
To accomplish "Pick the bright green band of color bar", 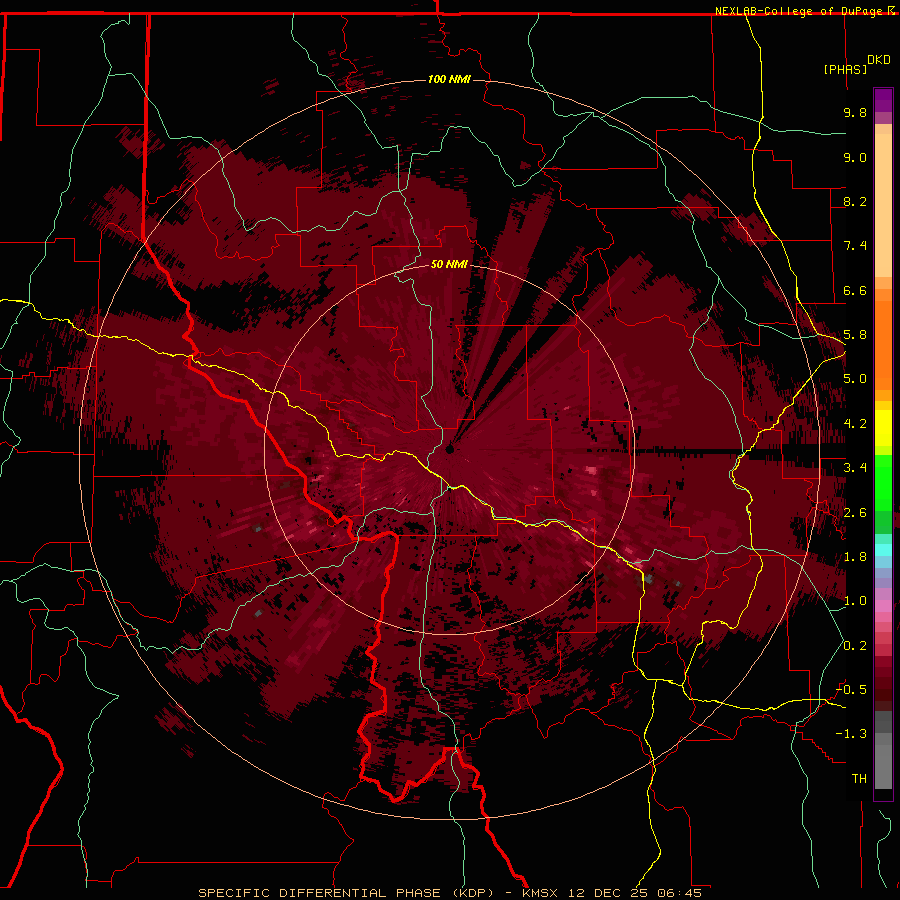I will (883, 483).
